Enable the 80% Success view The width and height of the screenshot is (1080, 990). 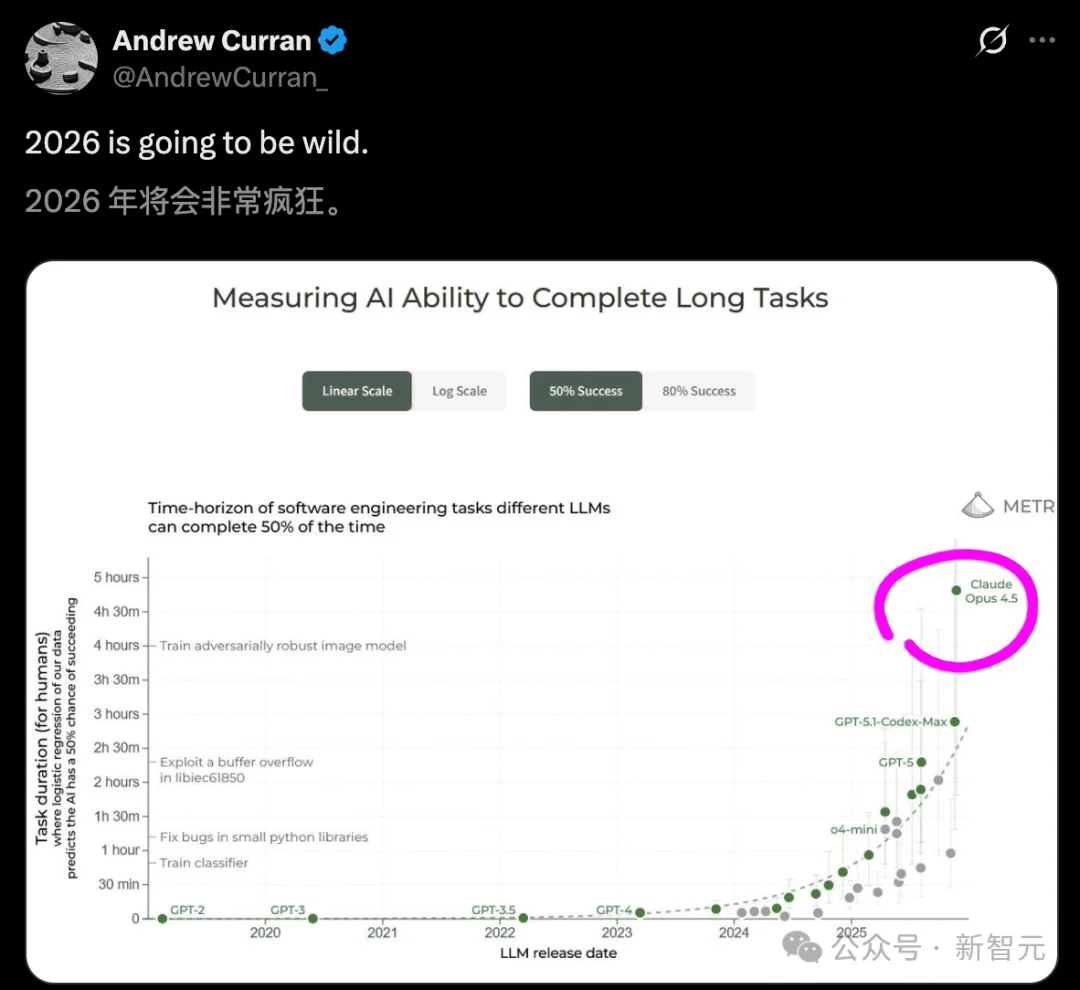coord(700,390)
